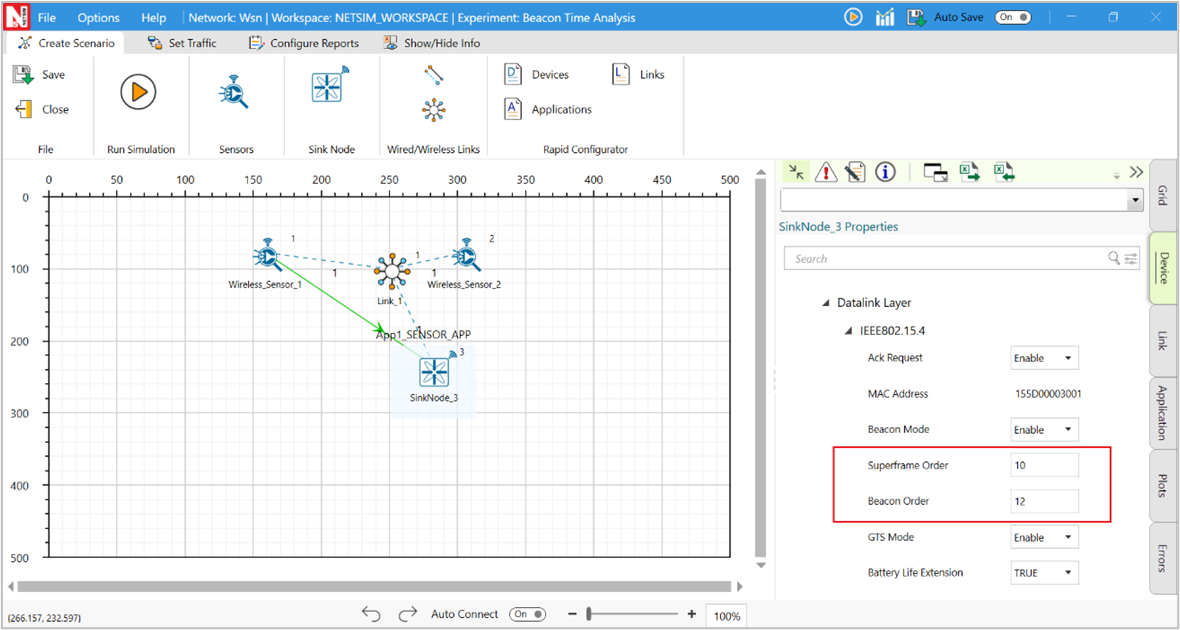This screenshot has height=630, width=1180.
Task: Click the Run Simulation play icon
Action: pyautogui.click(x=138, y=92)
